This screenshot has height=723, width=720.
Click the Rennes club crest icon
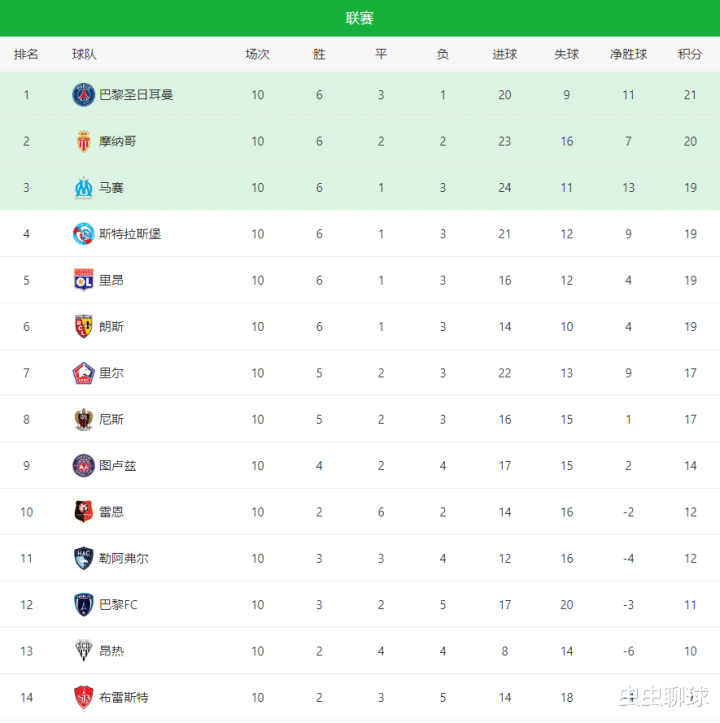pyautogui.click(x=84, y=512)
